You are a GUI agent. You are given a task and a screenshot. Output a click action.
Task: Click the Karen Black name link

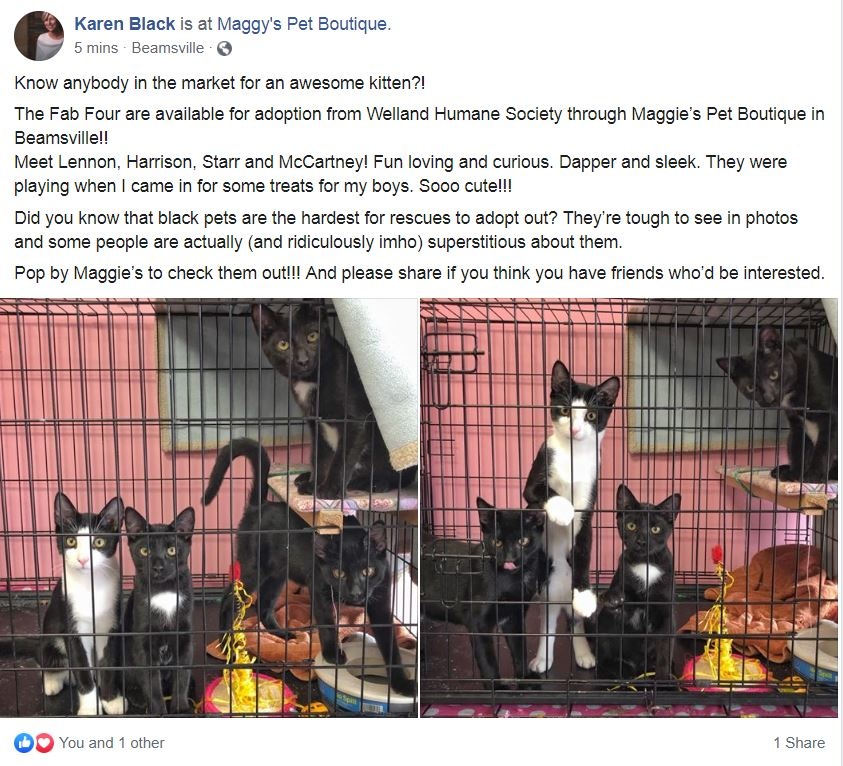pos(124,24)
